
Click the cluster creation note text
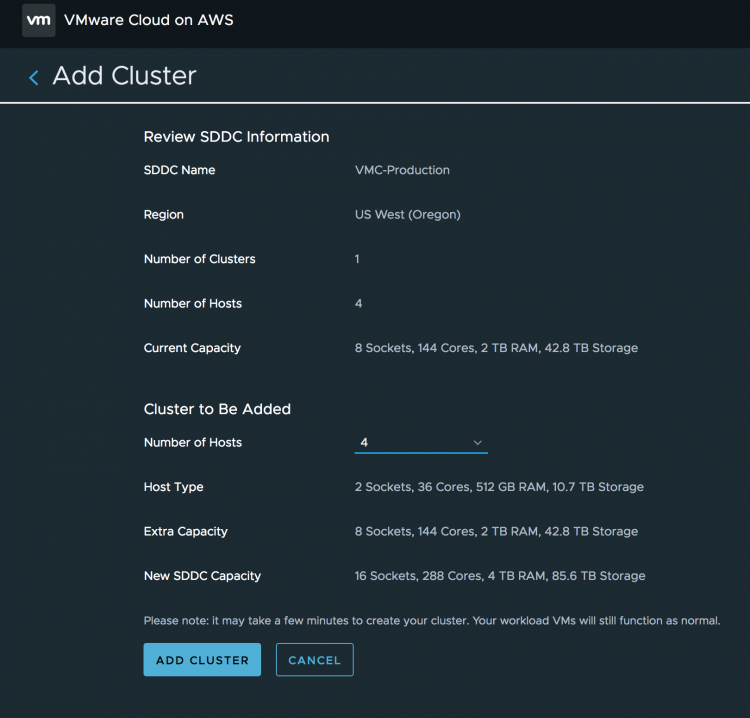pyautogui.click(x=431, y=621)
